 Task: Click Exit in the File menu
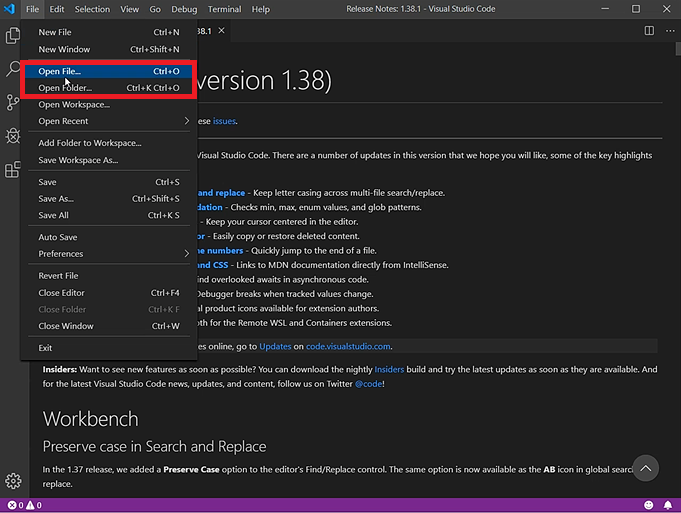109,348
